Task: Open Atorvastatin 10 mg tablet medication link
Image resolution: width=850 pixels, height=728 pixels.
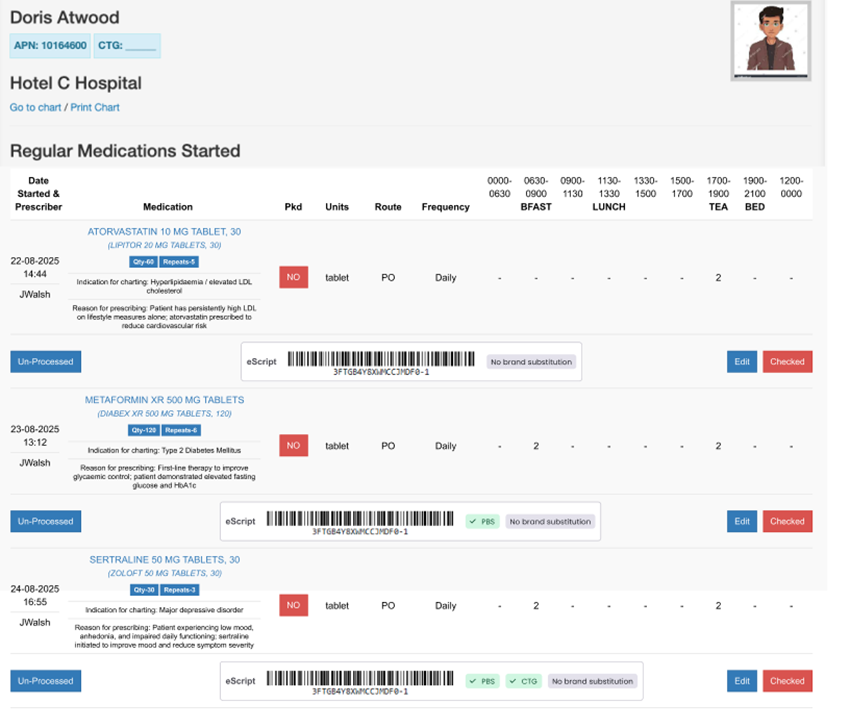Action: tap(164, 232)
